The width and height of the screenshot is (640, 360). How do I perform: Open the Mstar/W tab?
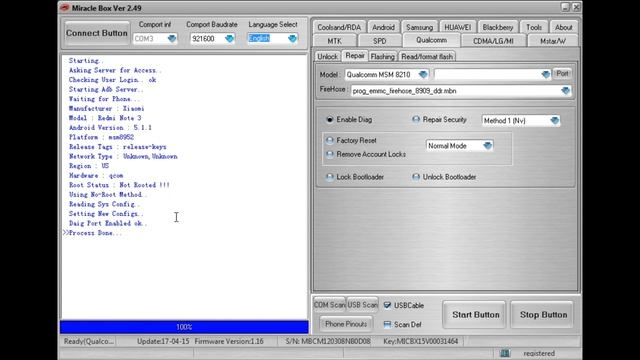(553, 41)
